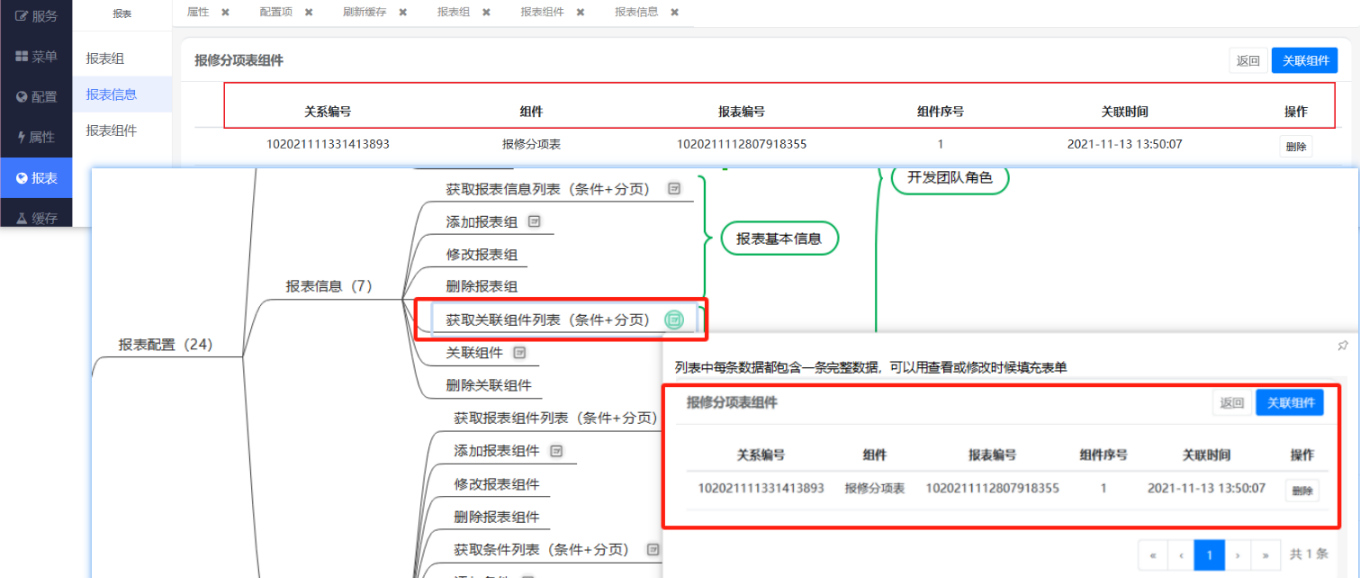
Task: Switch to the 刷新缓存 tab
Action: 365,12
